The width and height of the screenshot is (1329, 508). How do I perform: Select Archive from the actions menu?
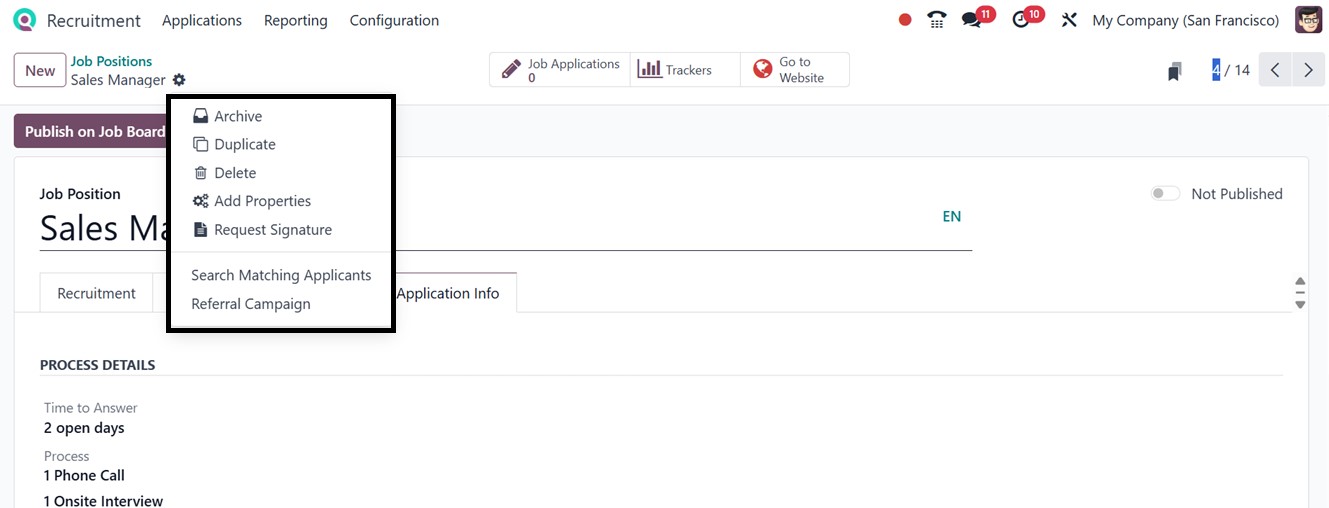click(x=237, y=116)
